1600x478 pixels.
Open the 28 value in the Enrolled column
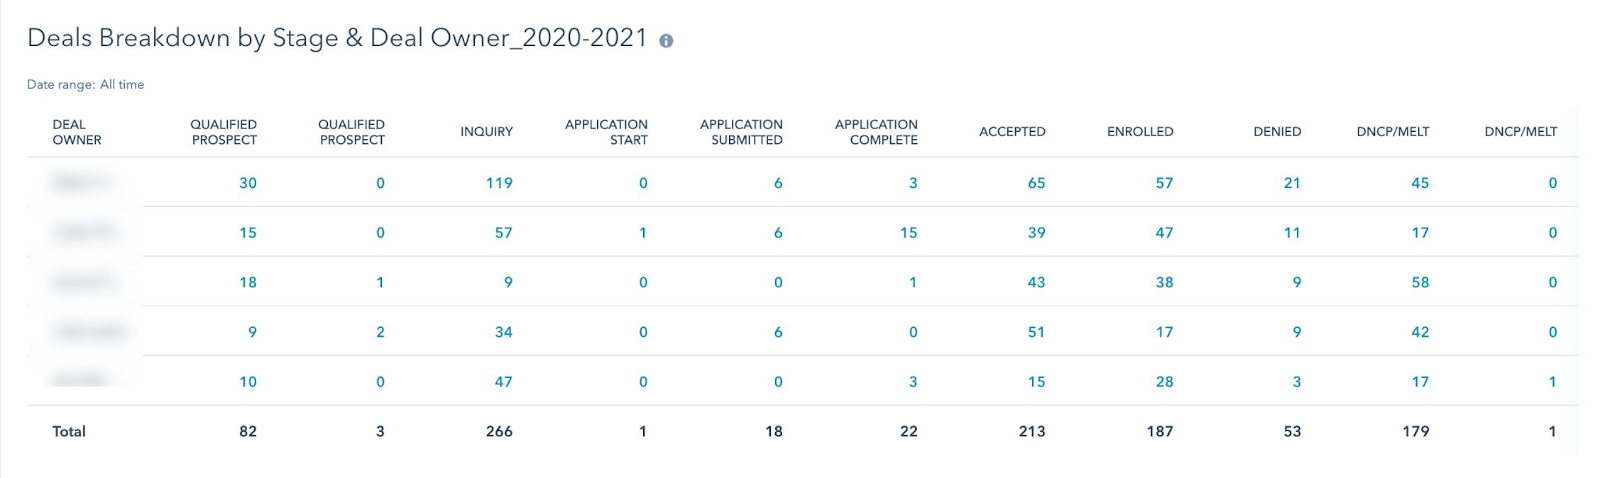click(x=1164, y=382)
